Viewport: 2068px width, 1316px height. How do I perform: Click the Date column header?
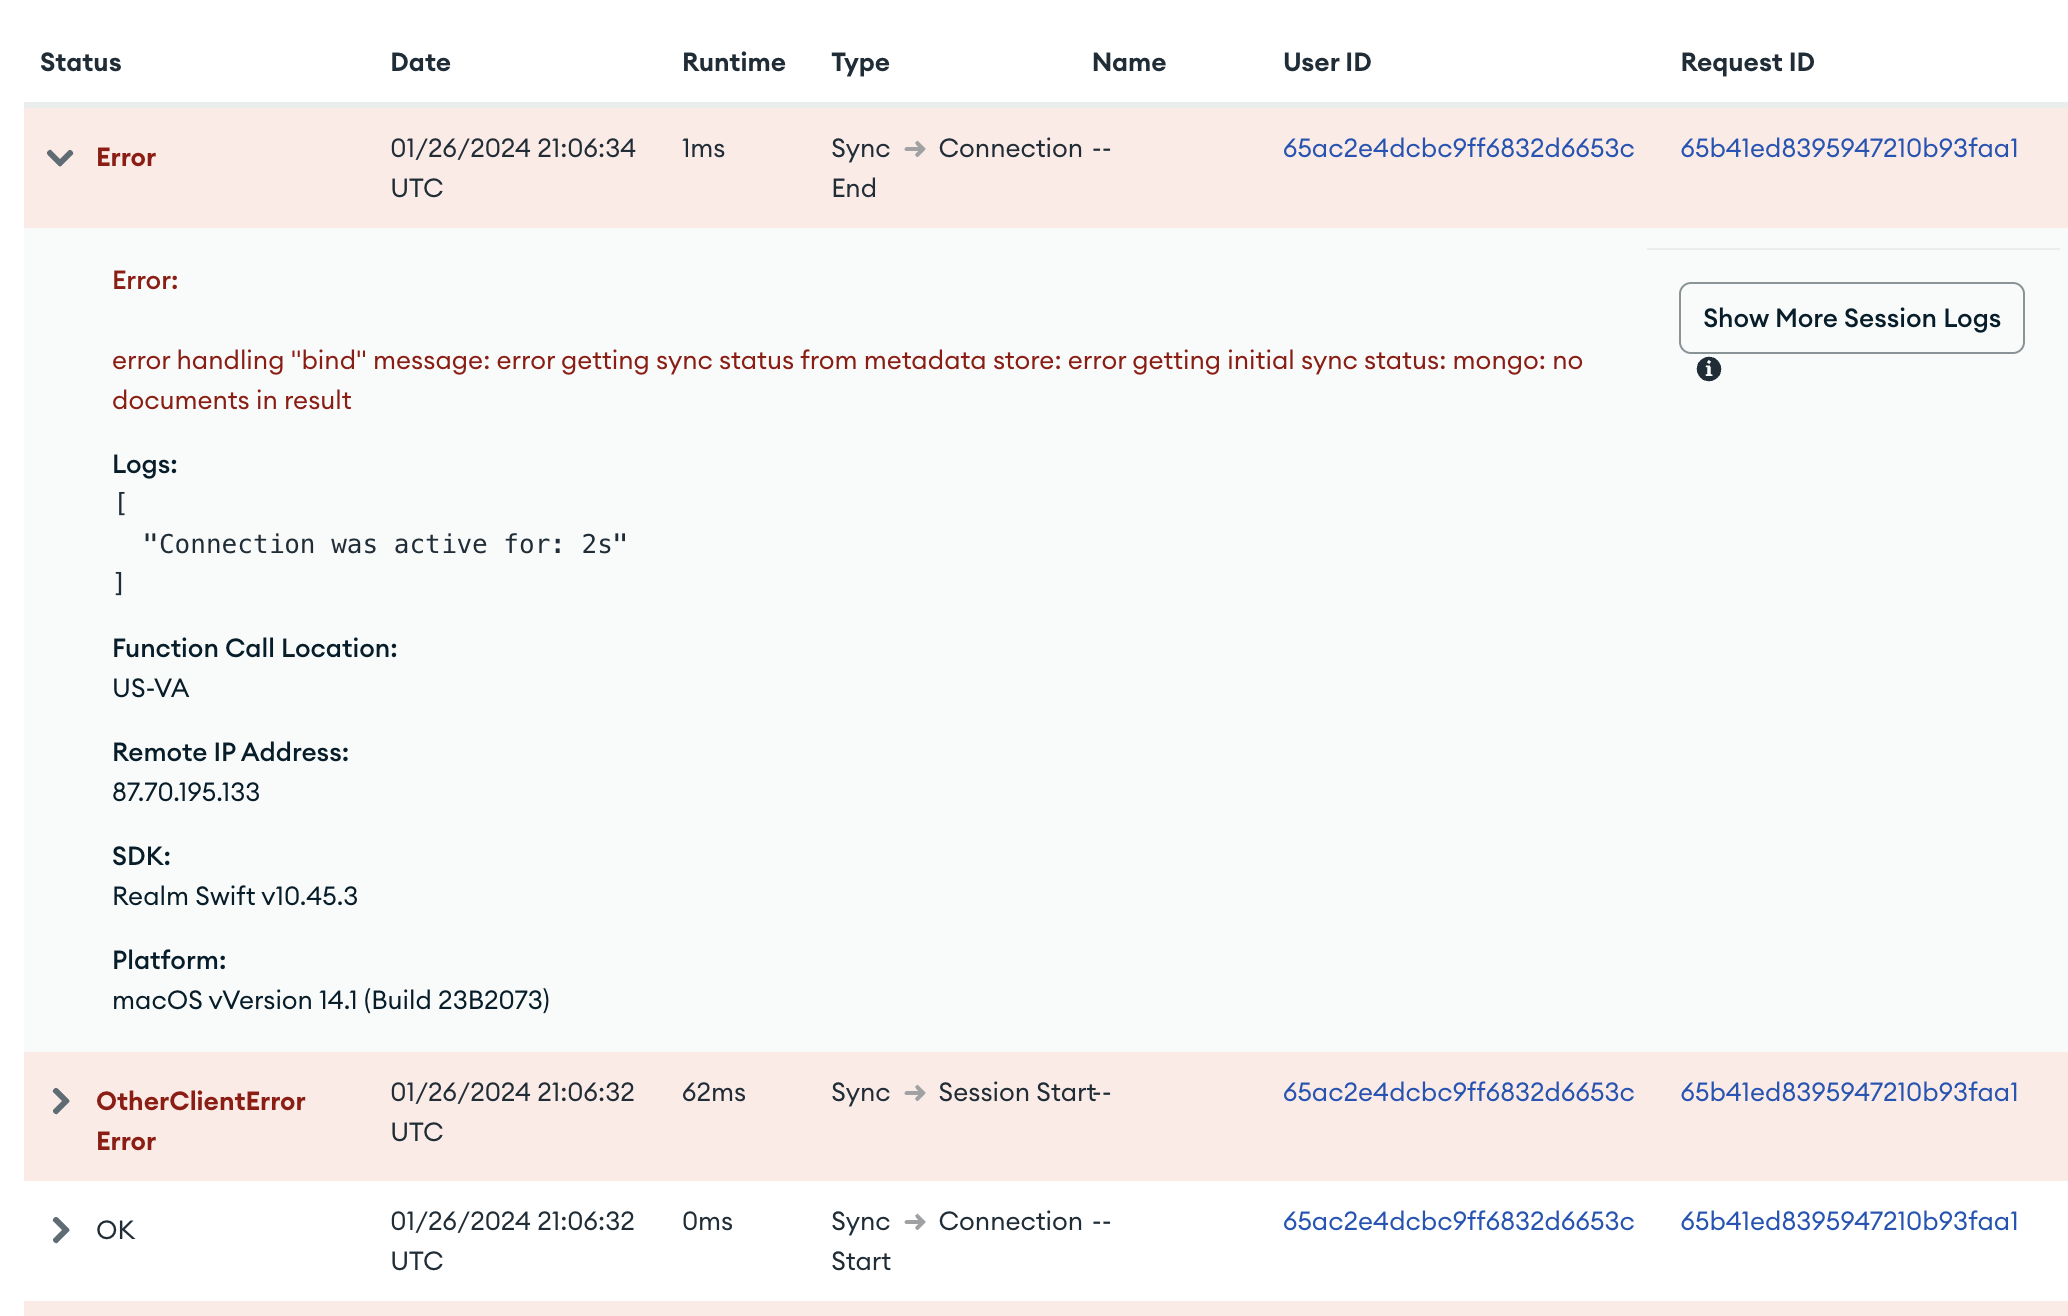[420, 62]
